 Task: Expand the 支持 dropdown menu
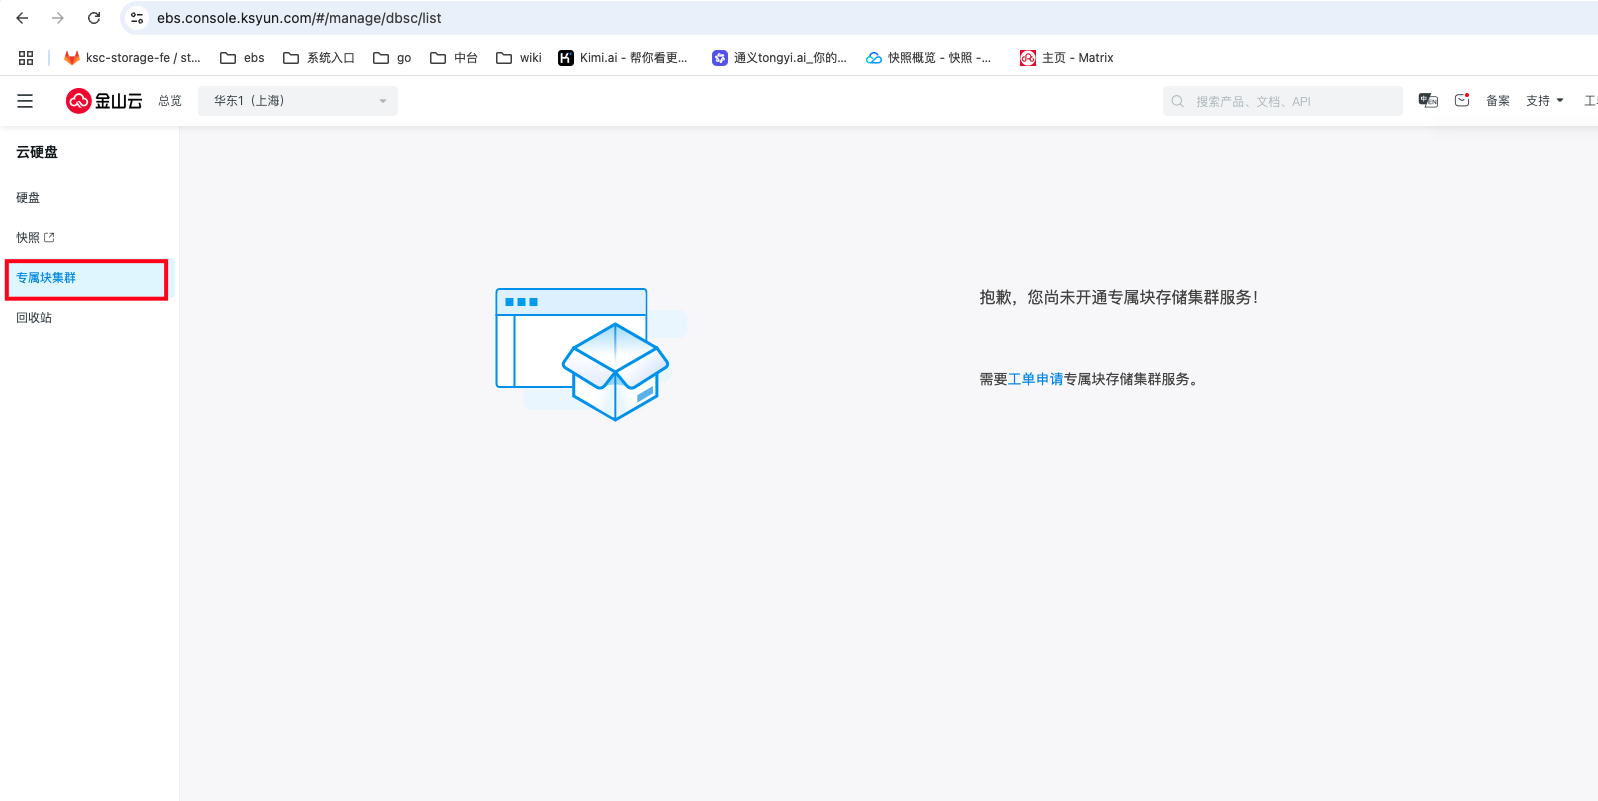tap(1545, 101)
